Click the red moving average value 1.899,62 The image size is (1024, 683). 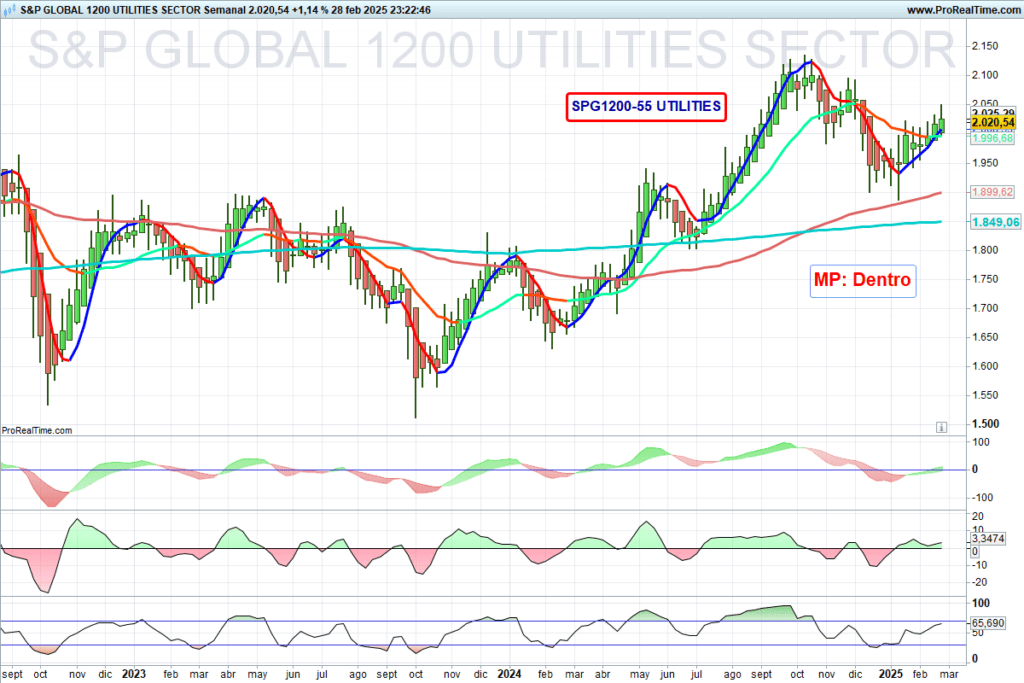993,192
